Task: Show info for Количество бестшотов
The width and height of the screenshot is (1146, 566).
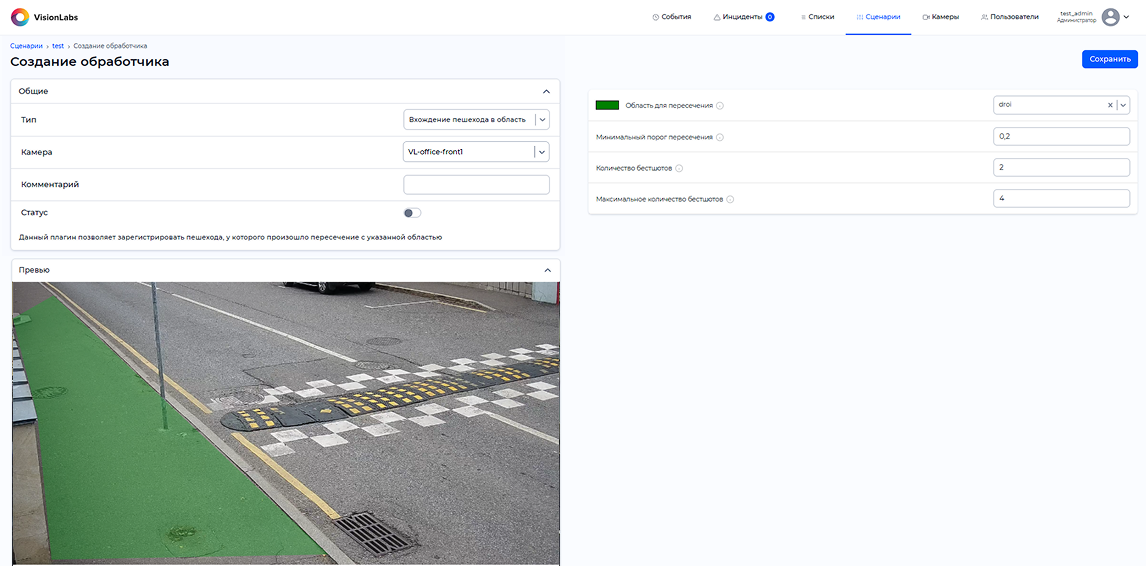Action: click(679, 168)
